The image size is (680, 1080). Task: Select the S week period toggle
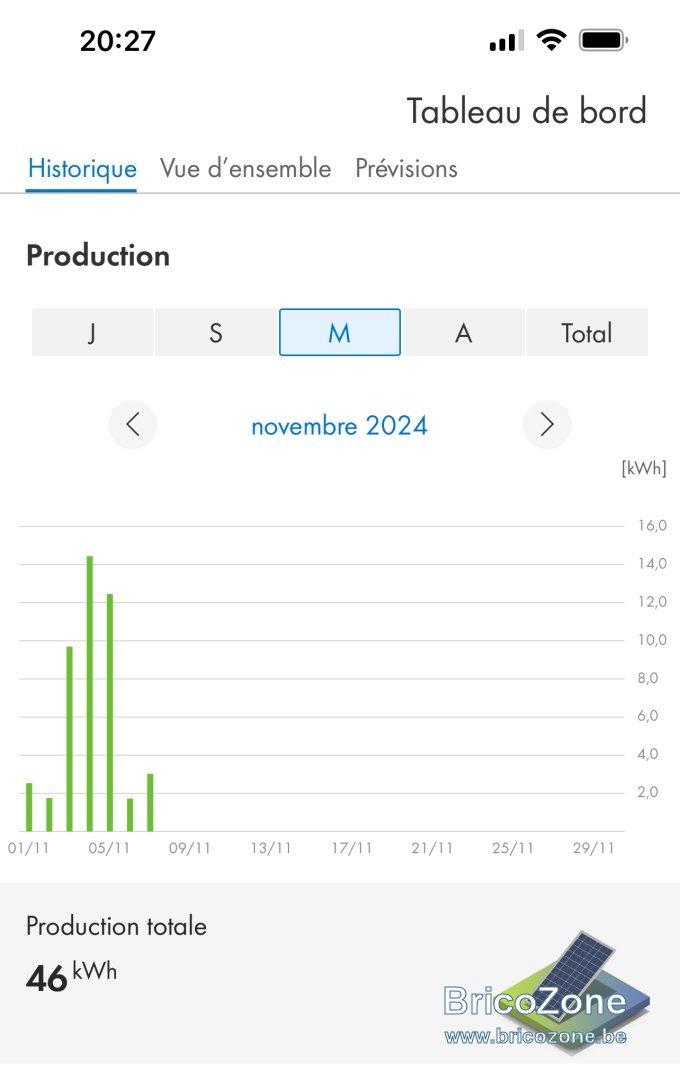tap(216, 333)
